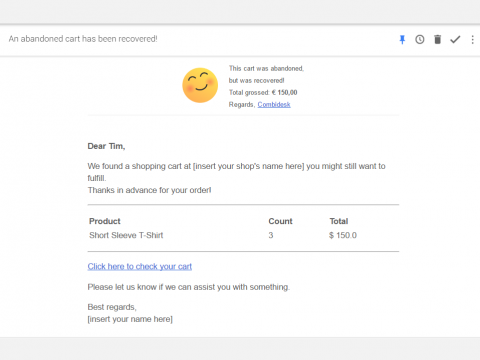Select the Short Sleeve T-Shirt product row
The height and width of the screenshot is (360, 480).
point(243,235)
